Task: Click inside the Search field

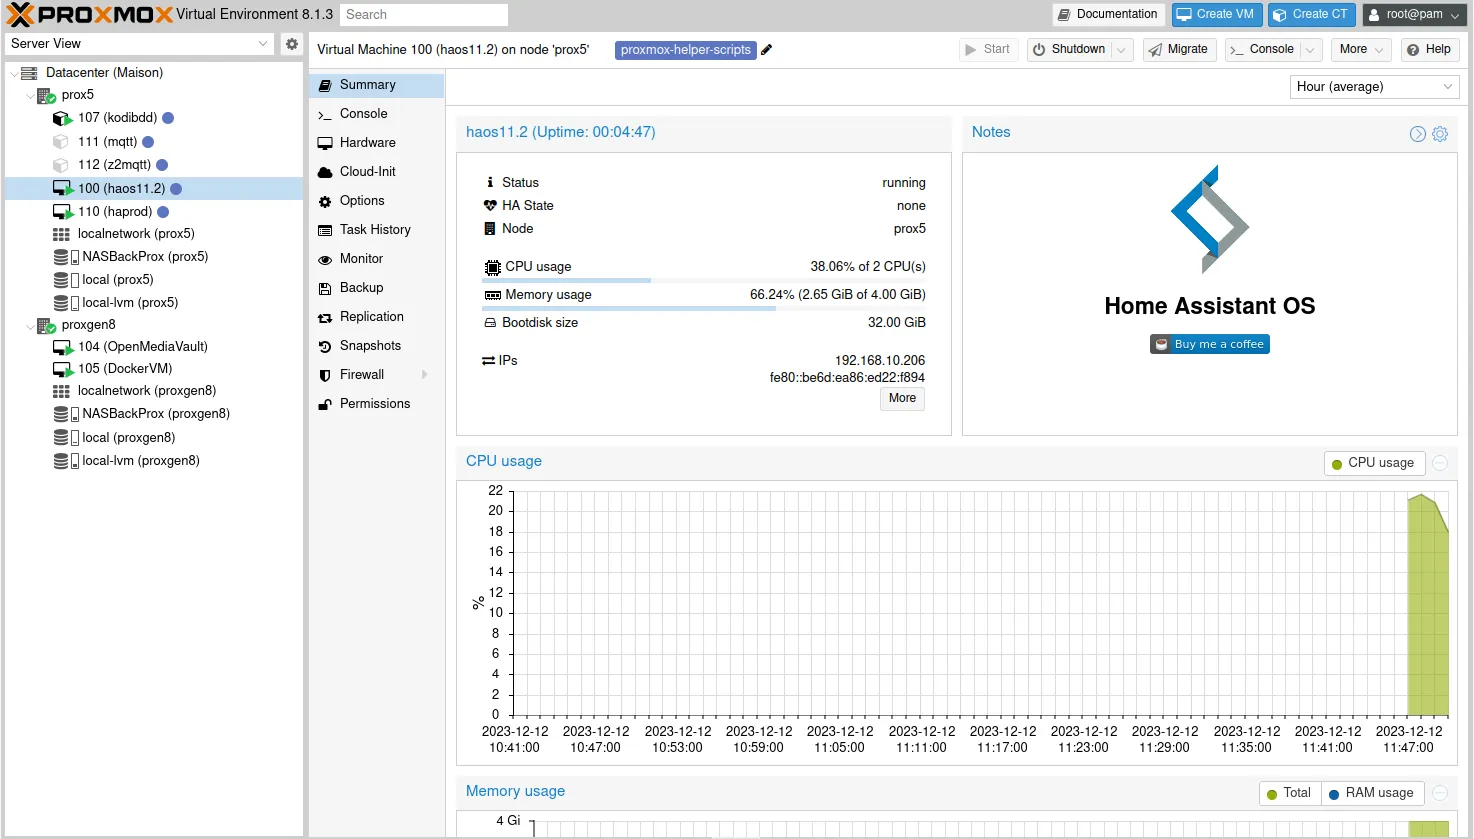Action: [x=422, y=14]
